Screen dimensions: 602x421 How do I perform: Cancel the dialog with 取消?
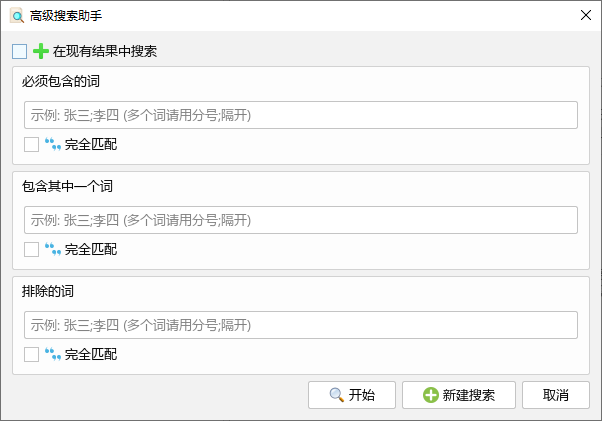[556, 395]
